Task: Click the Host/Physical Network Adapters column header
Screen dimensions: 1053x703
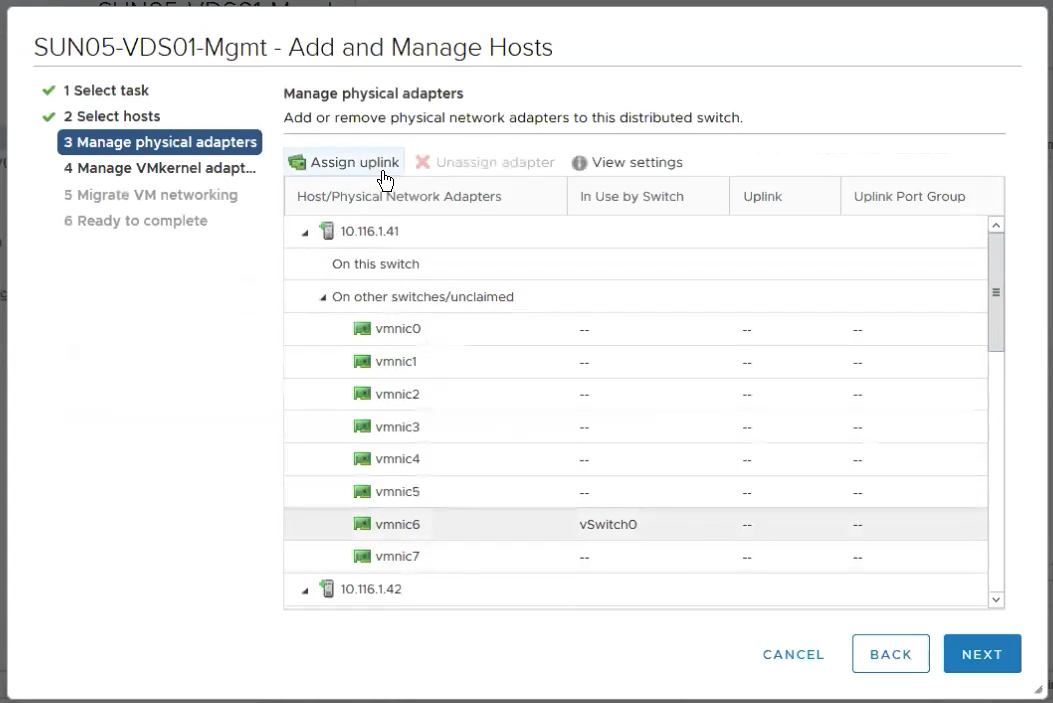Action: tap(426, 197)
